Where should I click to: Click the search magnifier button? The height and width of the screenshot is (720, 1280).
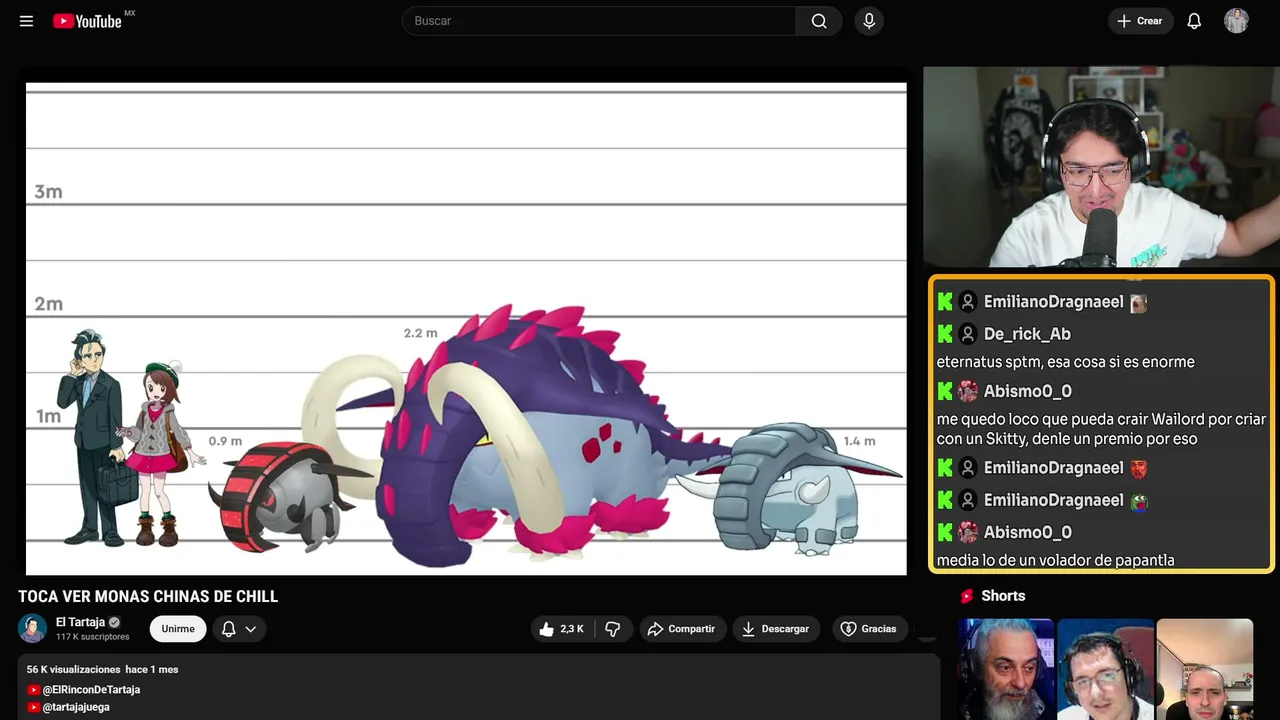click(x=819, y=21)
